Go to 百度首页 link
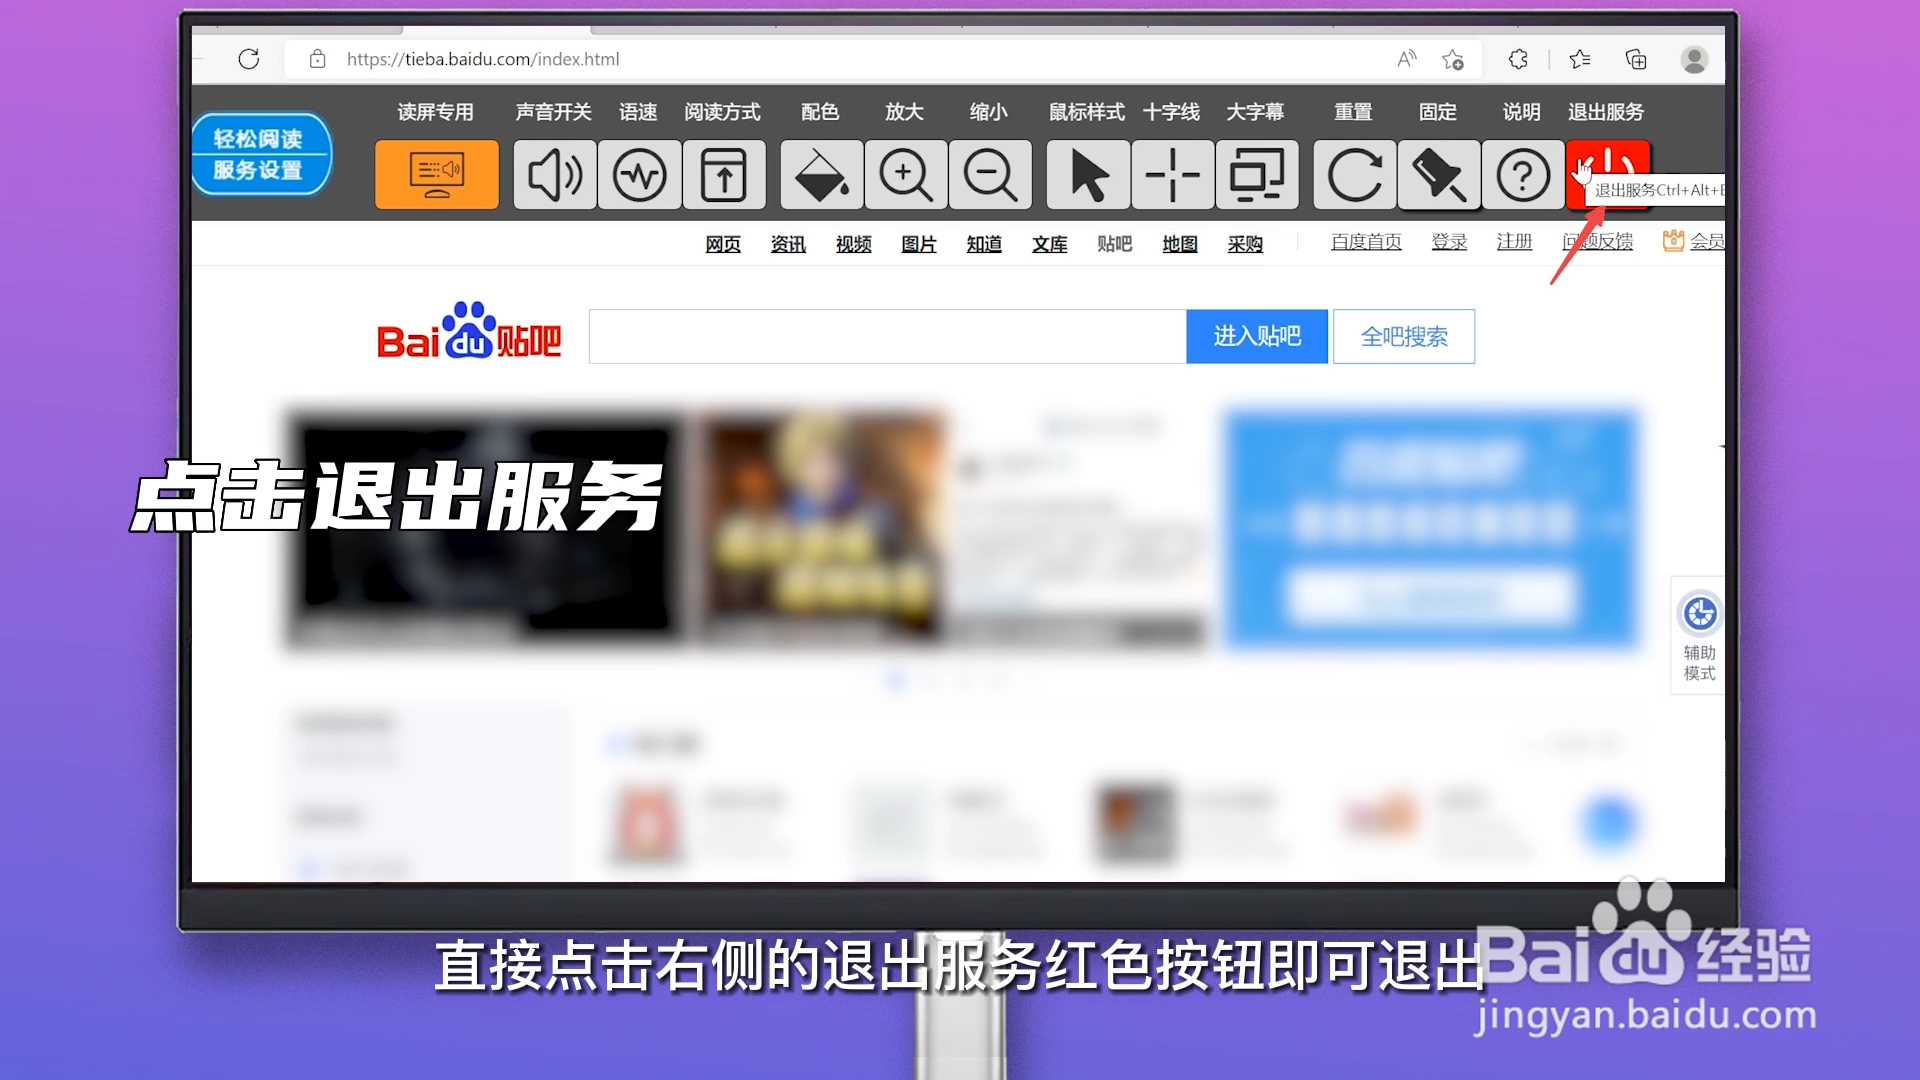The height and width of the screenshot is (1080, 1920). tap(1366, 241)
